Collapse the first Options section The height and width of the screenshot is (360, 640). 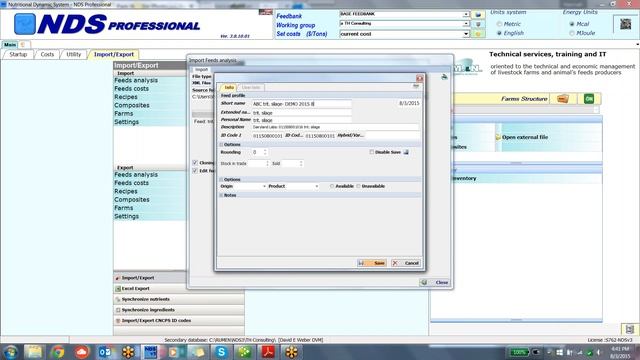tap(222, 144)
